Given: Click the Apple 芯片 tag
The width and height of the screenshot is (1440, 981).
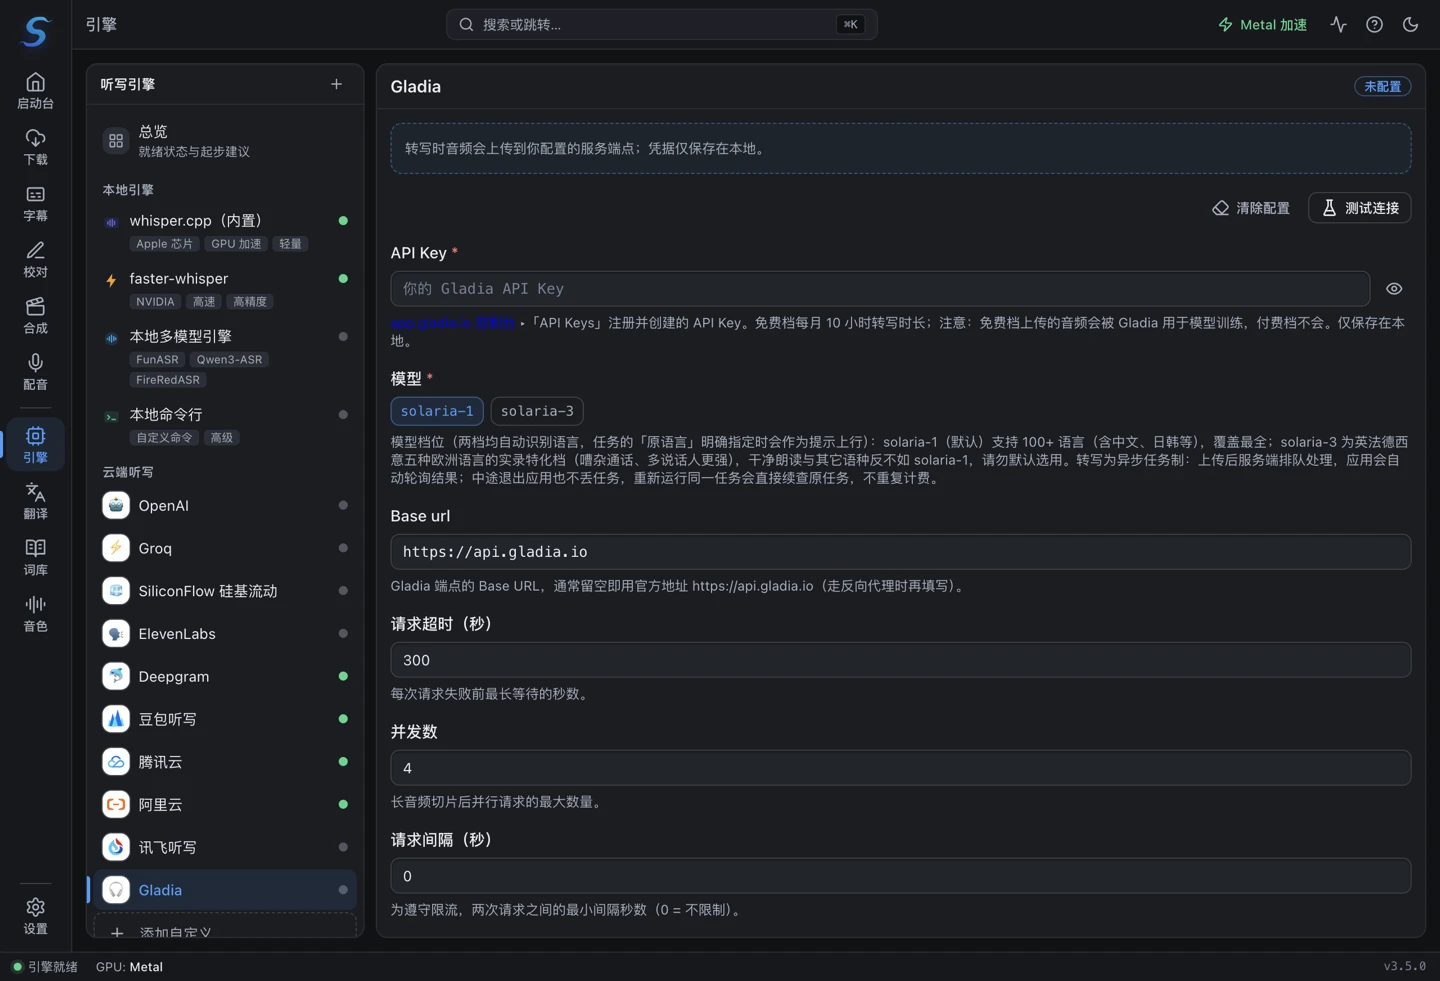Looking at the screenshot, I should pyautogui.click(x=164, y=243).
